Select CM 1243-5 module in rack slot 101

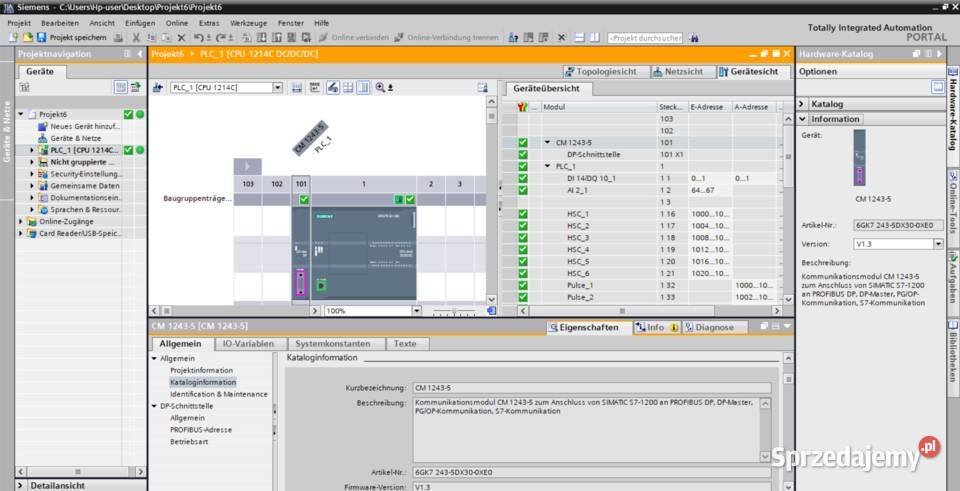pos(301,253)
